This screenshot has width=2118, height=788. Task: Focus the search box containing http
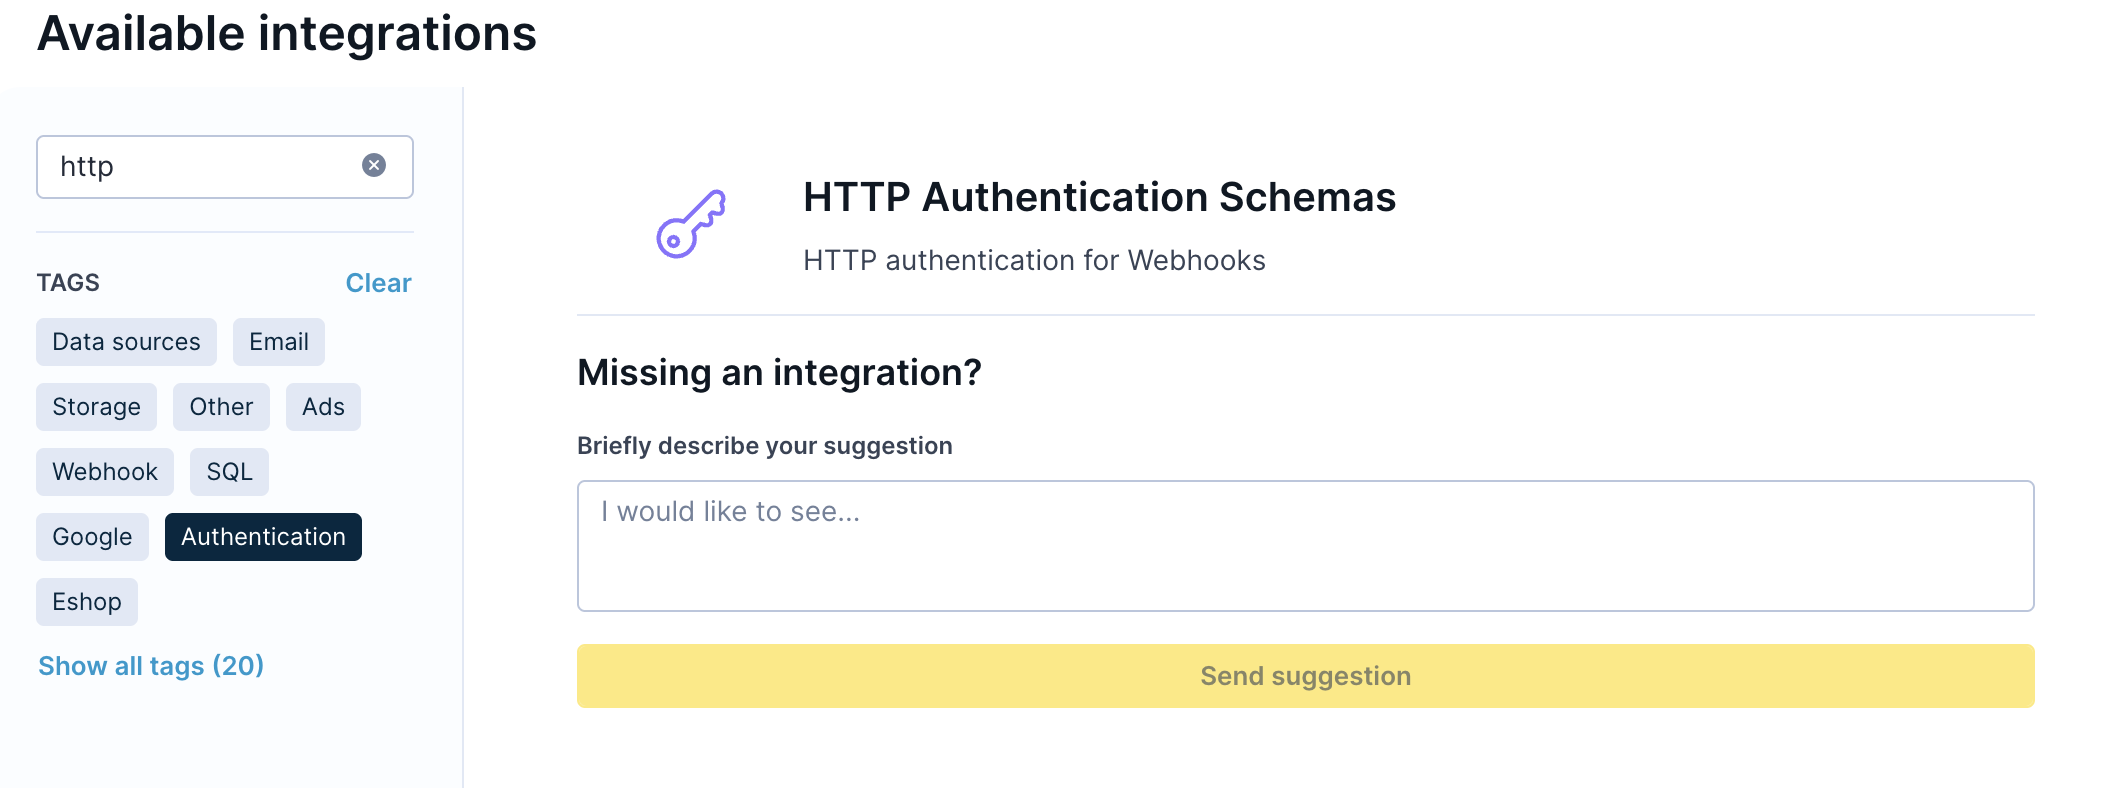(x=200, y=167)
